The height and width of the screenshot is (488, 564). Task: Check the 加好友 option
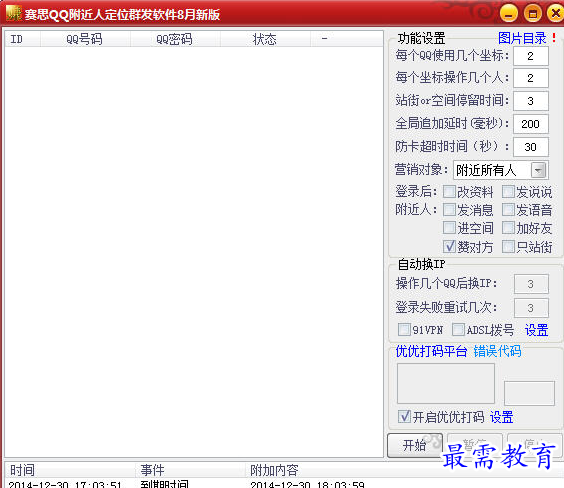point(508,228)
